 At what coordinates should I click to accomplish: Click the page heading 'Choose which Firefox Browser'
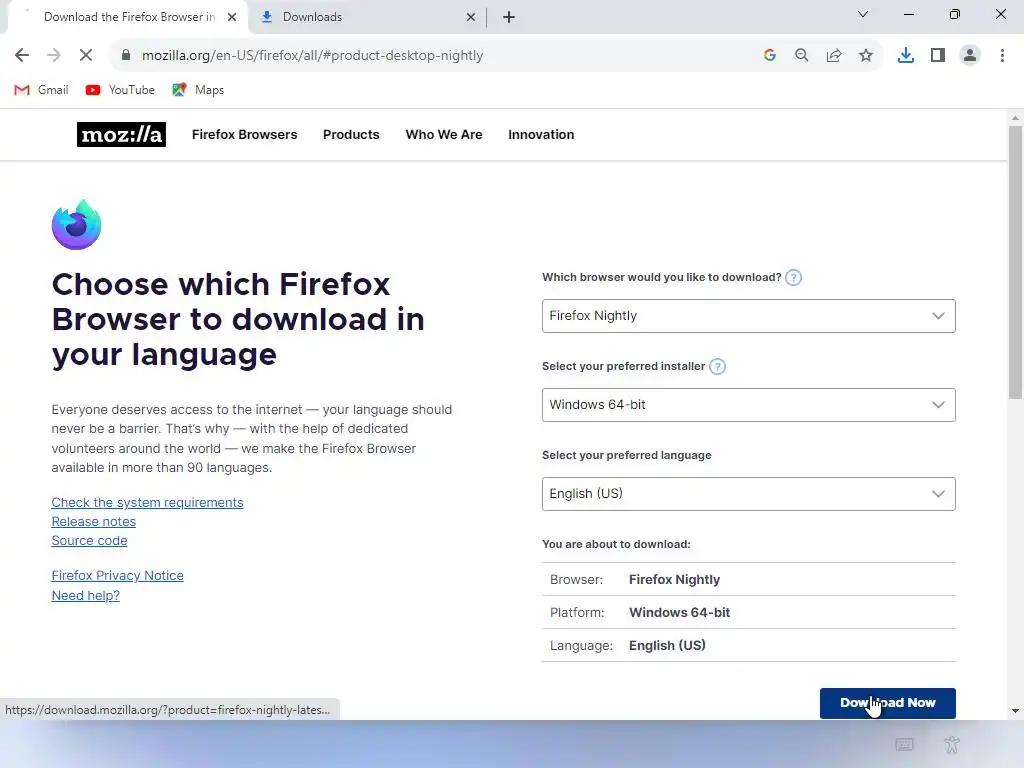[238, 319]
